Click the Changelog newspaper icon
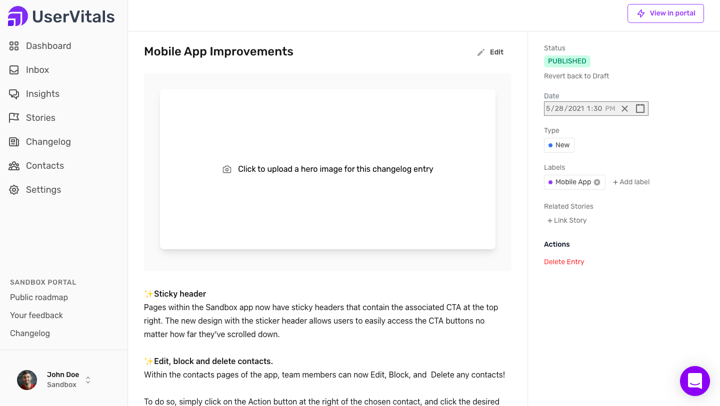Screen dimensions: 720x406 coord(14,141)
